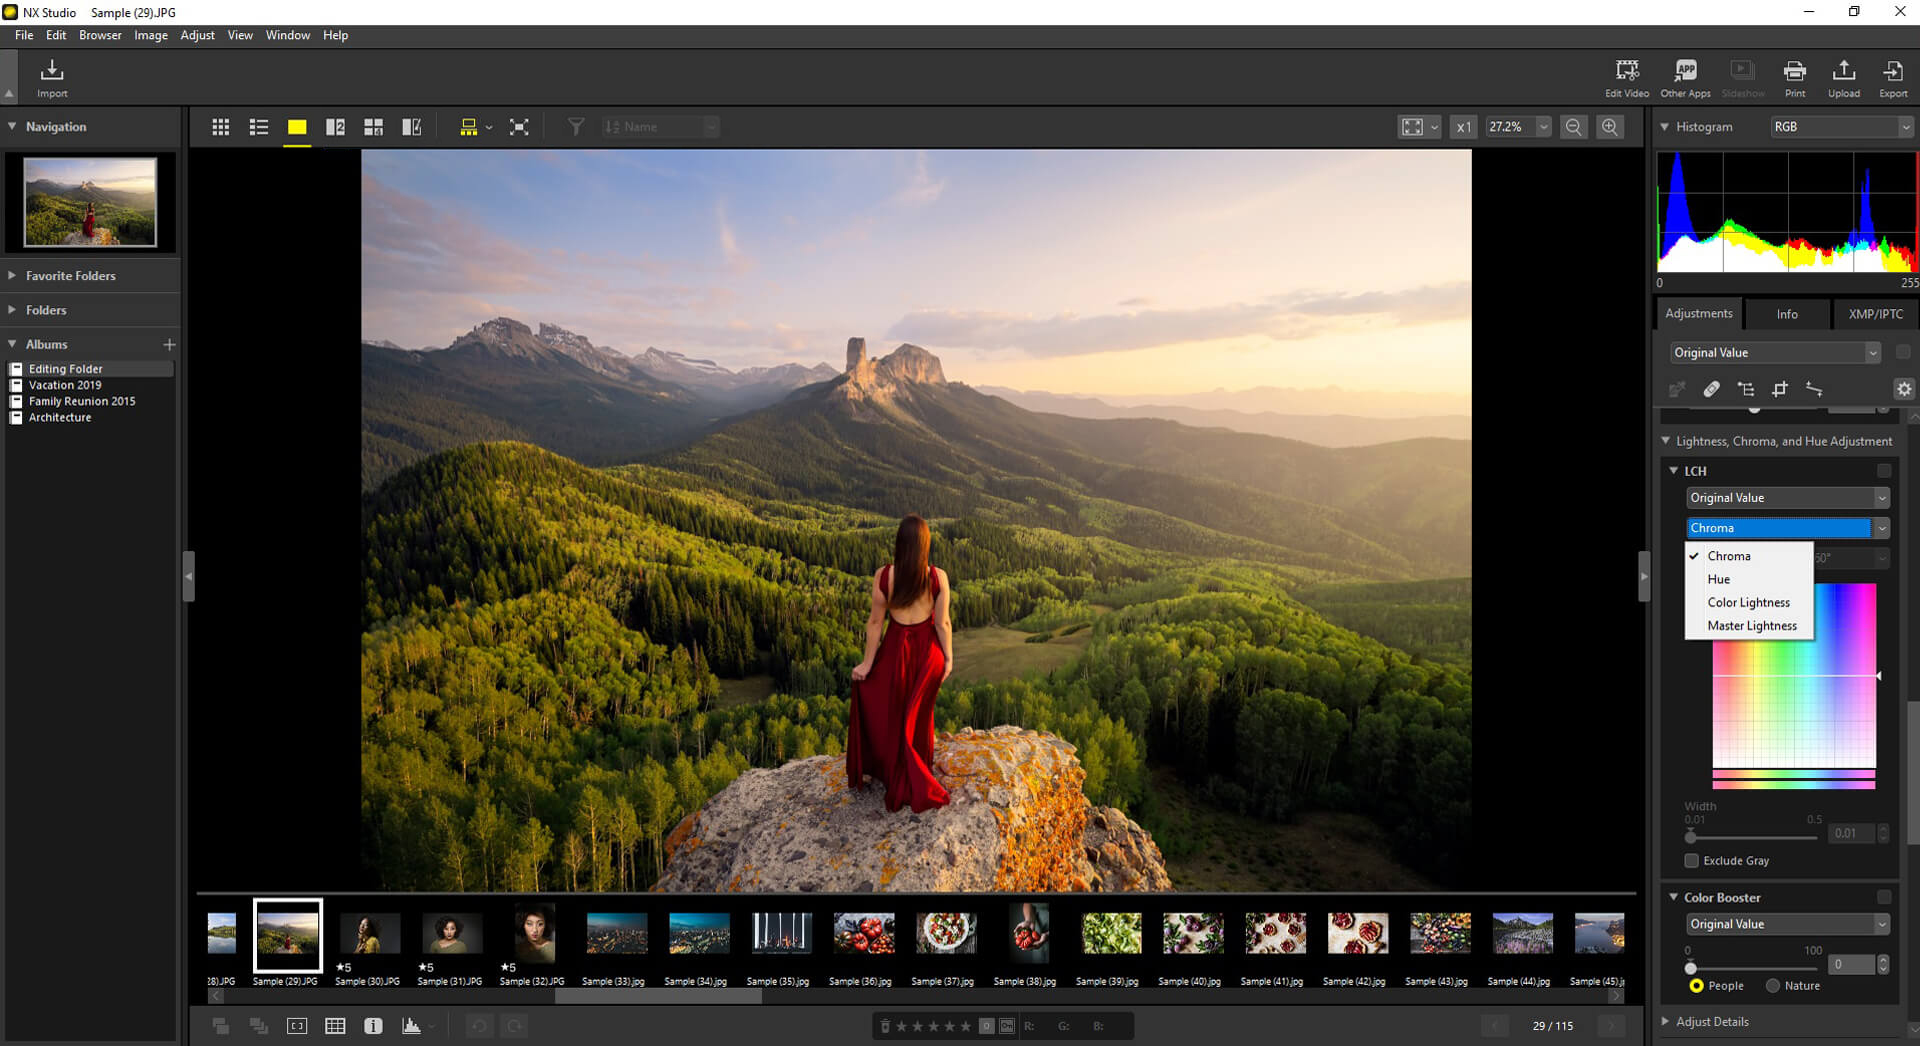Switch to the XMP/IPTC tab

click(x=1874, y=314)
